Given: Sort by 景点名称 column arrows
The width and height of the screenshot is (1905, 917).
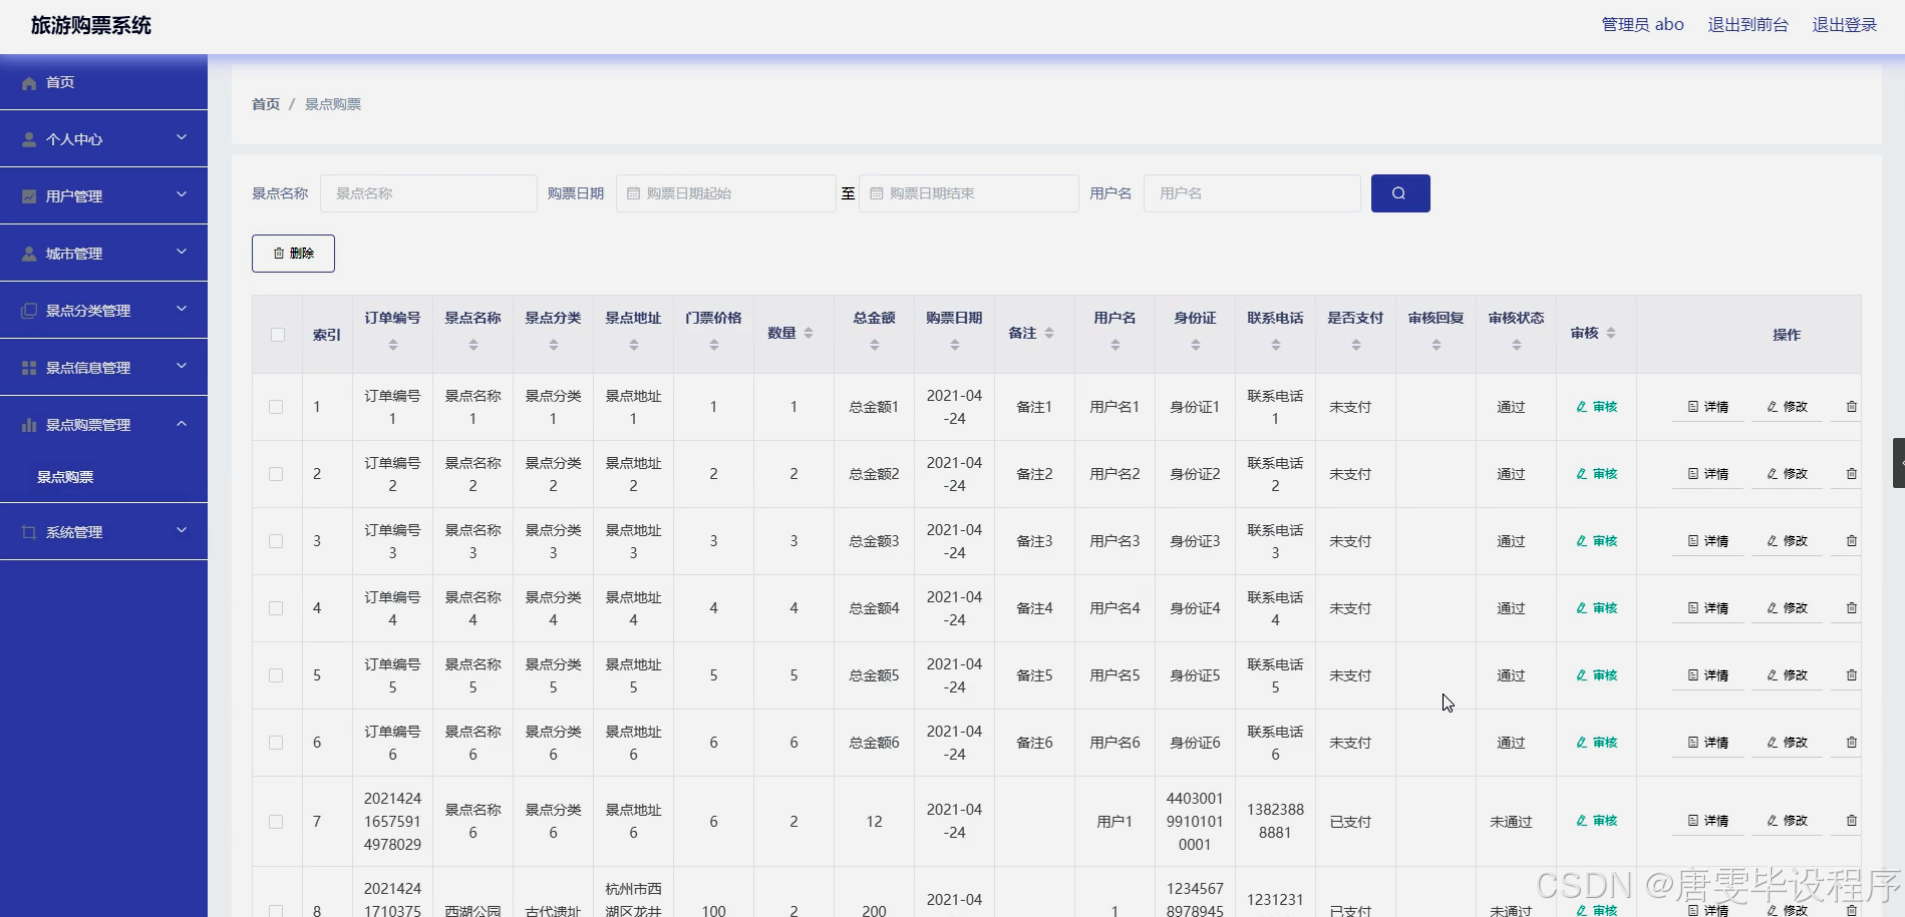Looking at the screenshot, I should click(x=473, y=345).
